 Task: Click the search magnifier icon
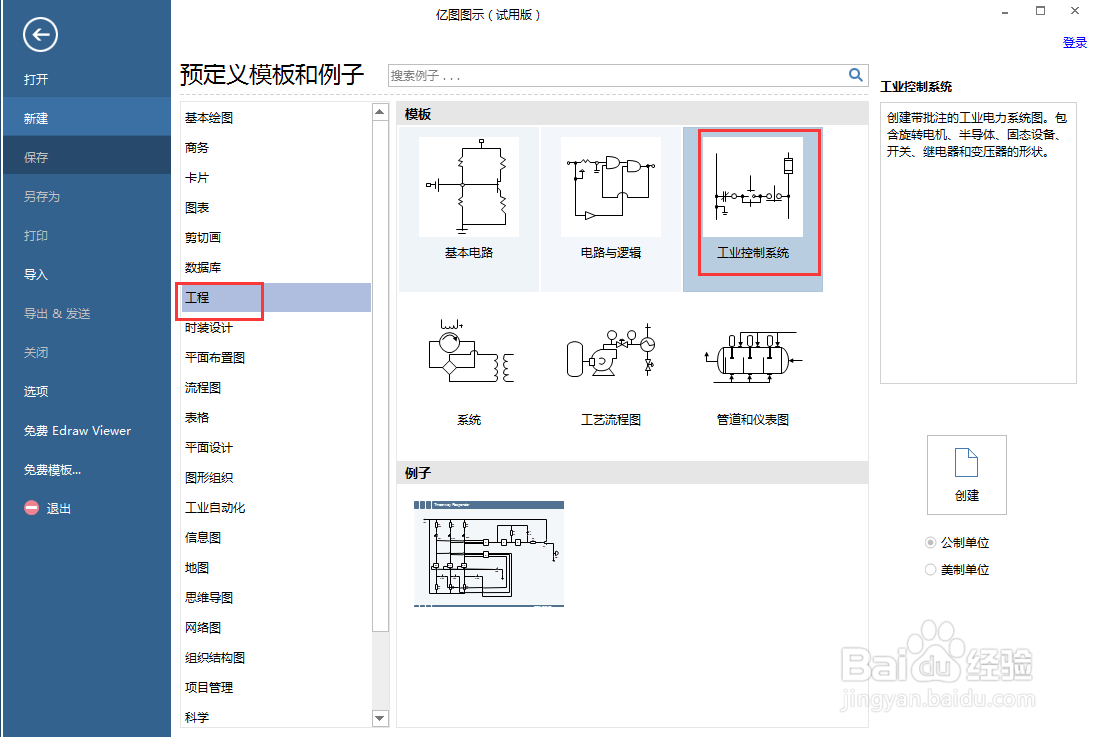pyautogui.click(x=856, y=75)
